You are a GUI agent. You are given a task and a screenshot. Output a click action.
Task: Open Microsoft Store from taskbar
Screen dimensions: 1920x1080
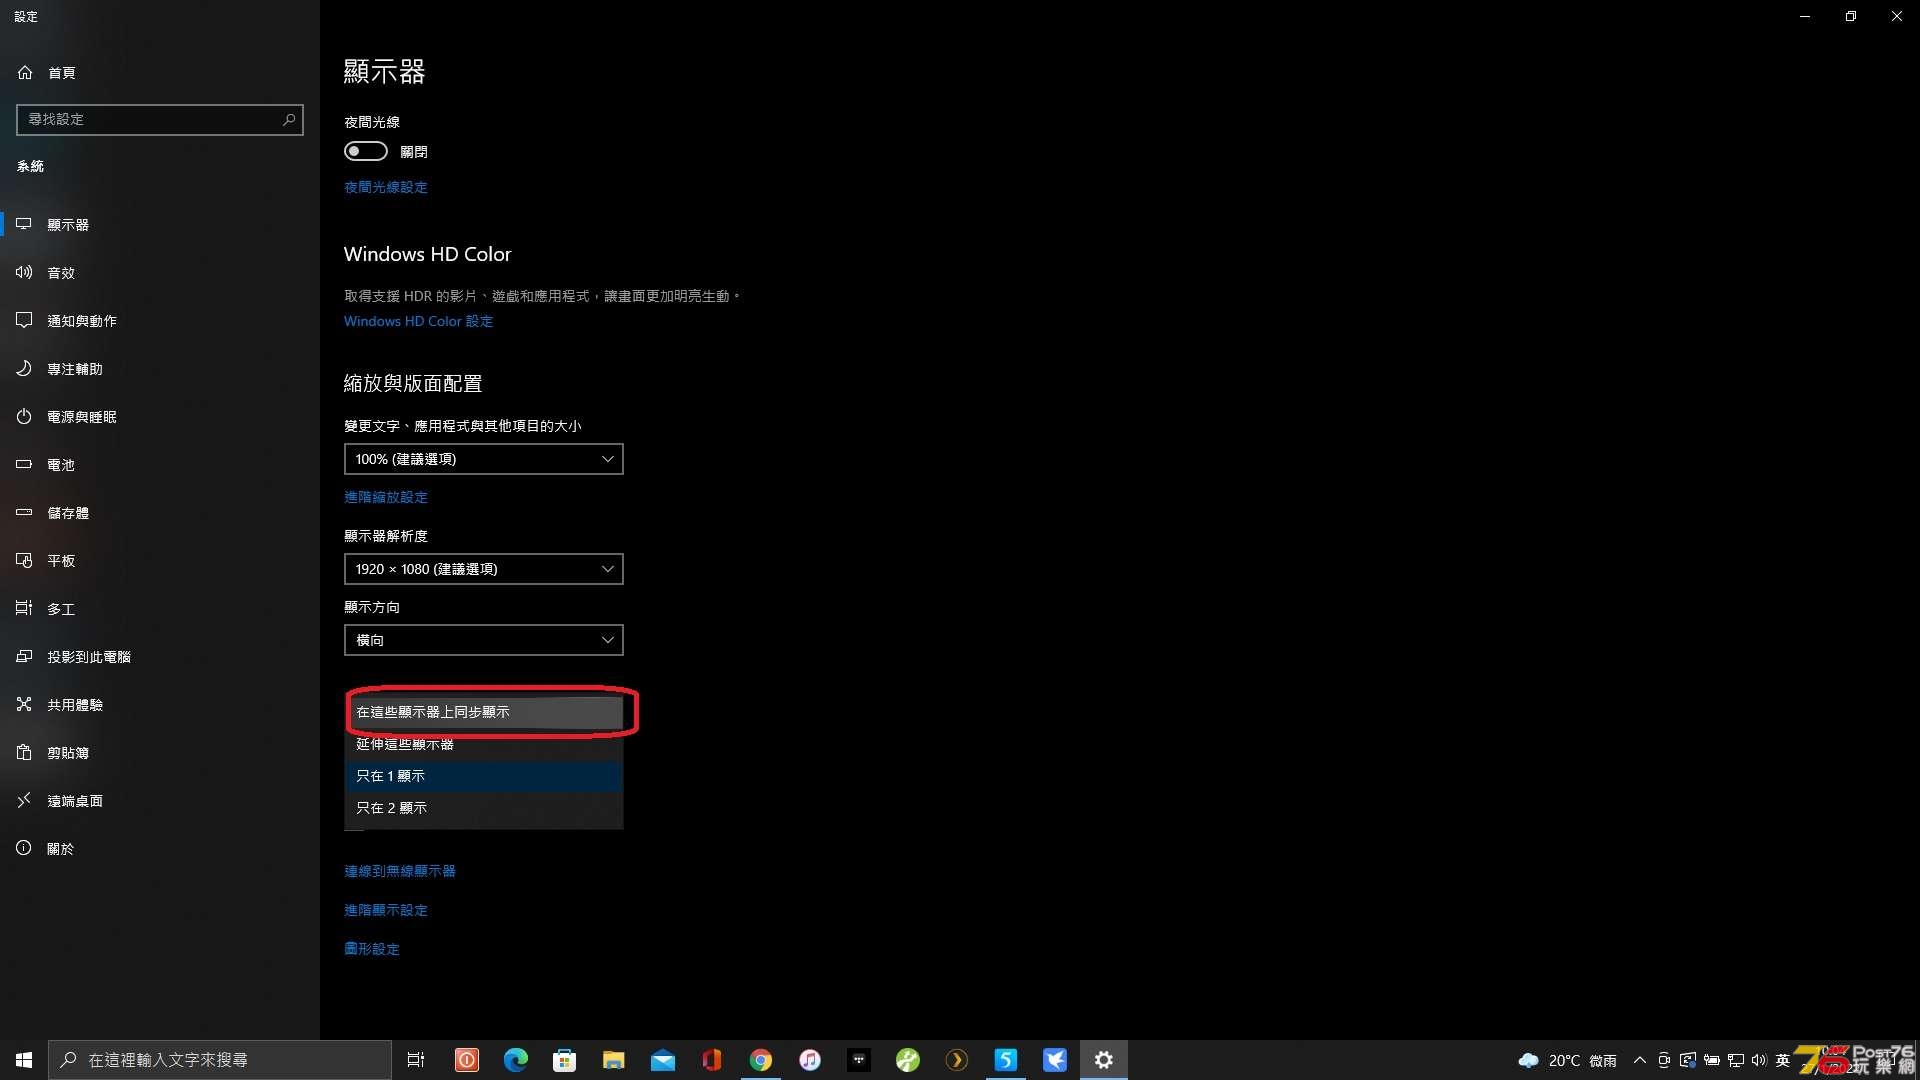tap(564, 1060)
